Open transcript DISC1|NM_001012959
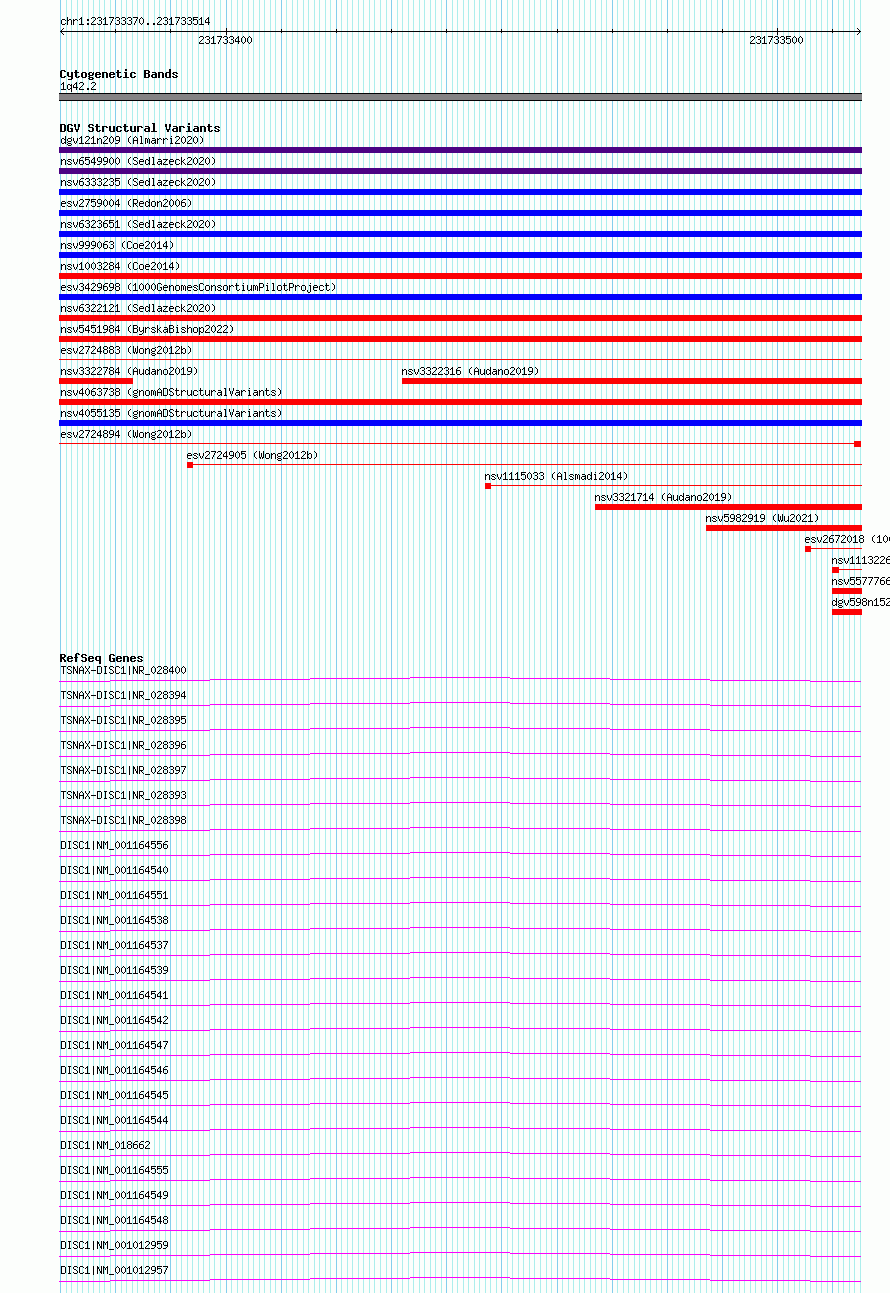890x1293 pixels. click(114, 1245)
